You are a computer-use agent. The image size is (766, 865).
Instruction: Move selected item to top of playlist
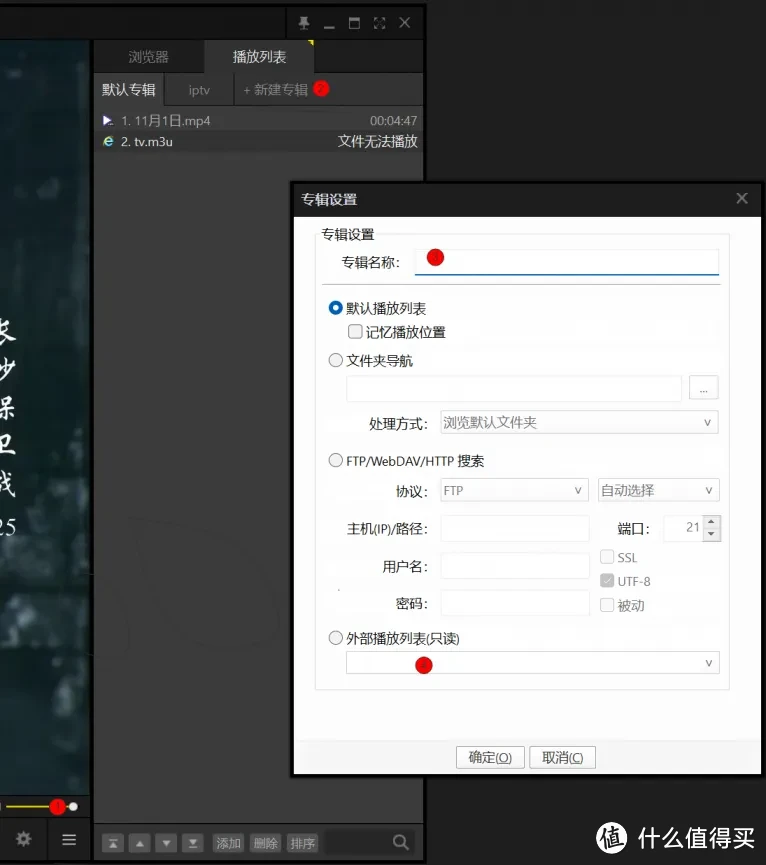(x=114, y=843)
